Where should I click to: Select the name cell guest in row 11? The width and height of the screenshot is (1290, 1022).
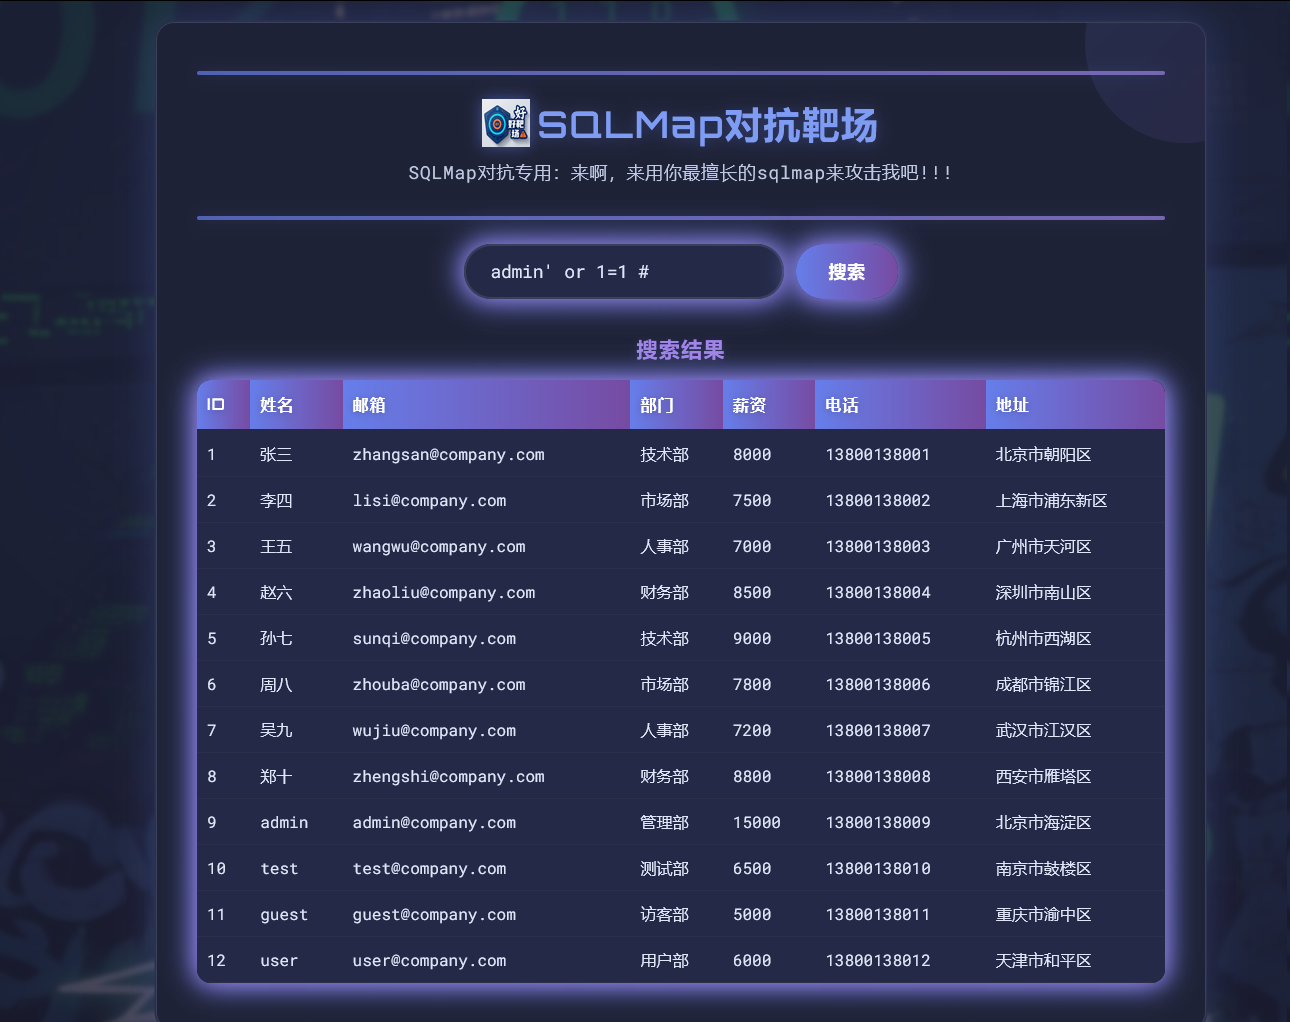tap(284, 915)
